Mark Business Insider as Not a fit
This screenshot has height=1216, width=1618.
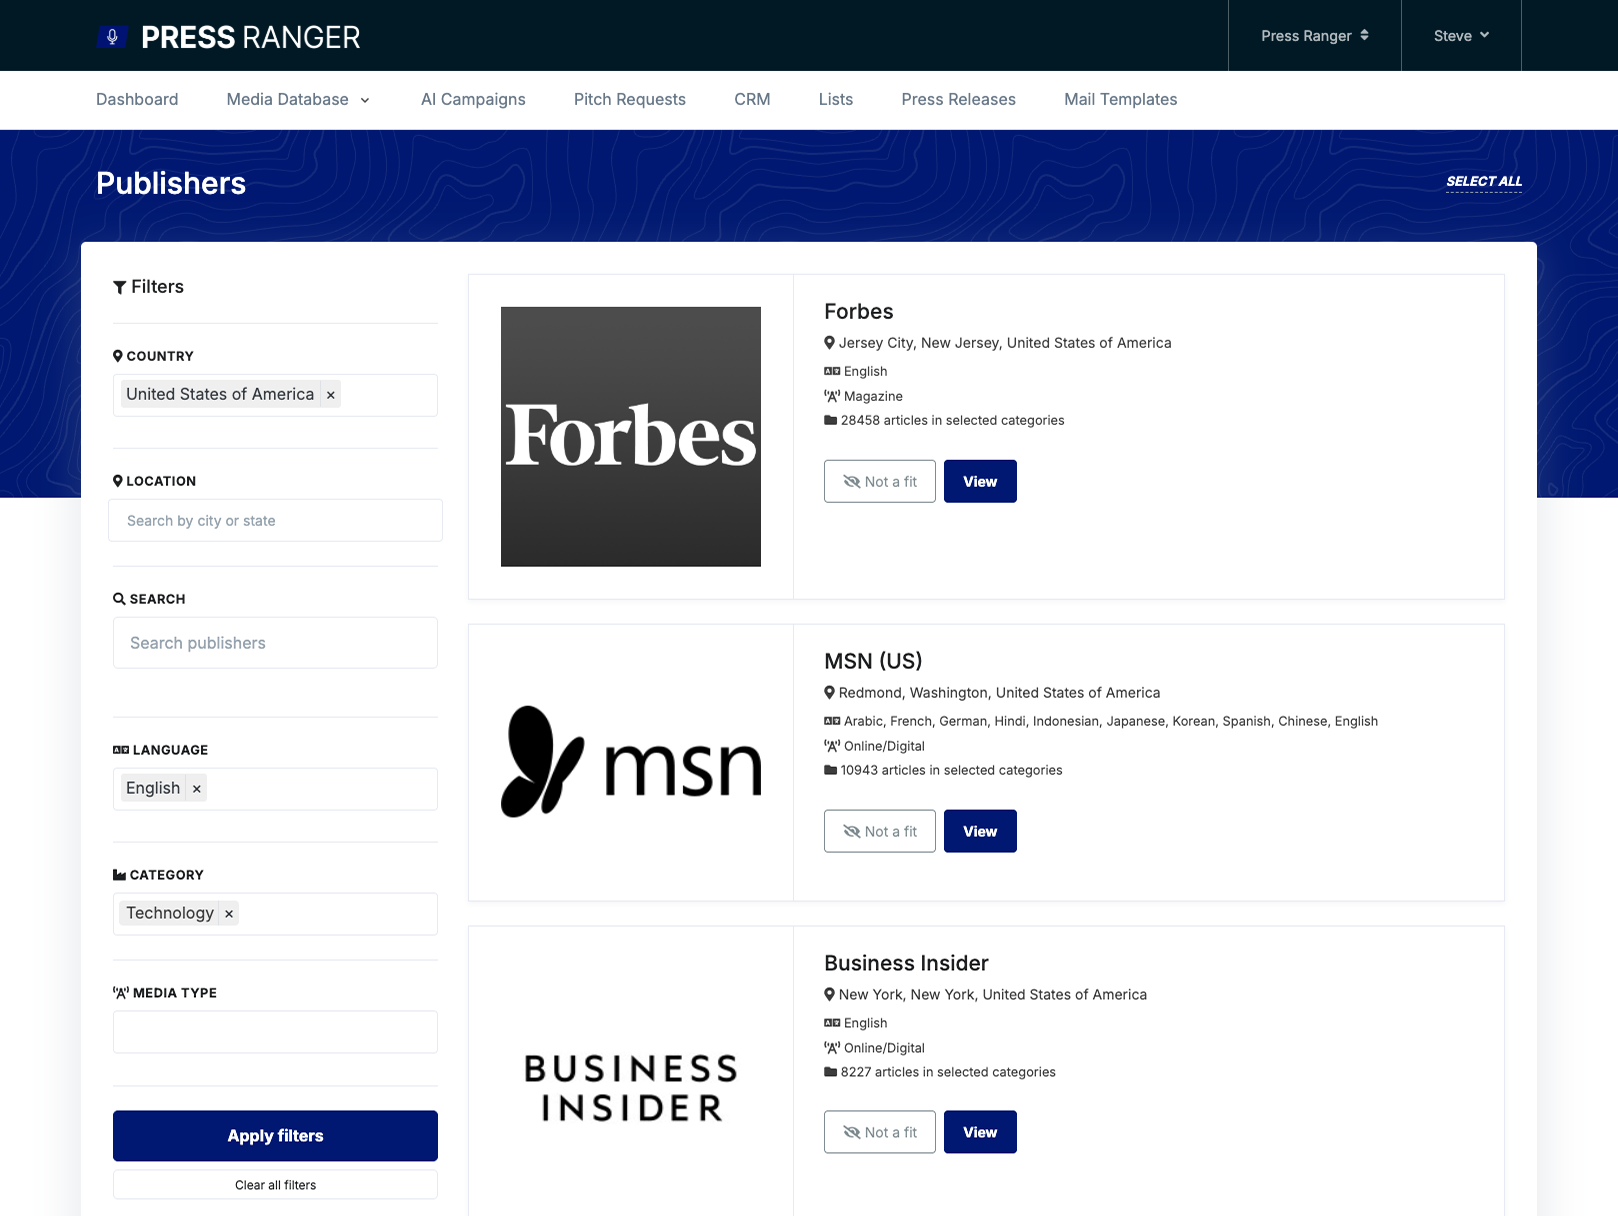(879, 1131)
